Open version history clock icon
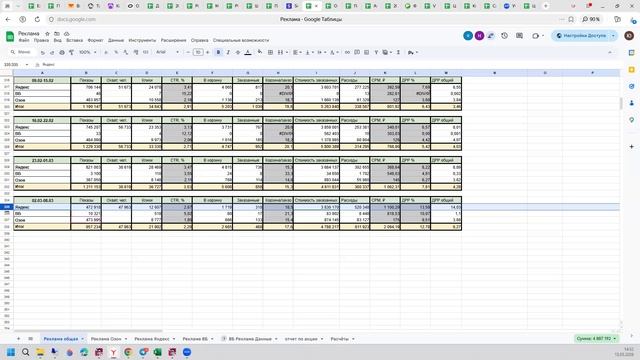Screen dimensions: 640x360 [x=504, y=36]
